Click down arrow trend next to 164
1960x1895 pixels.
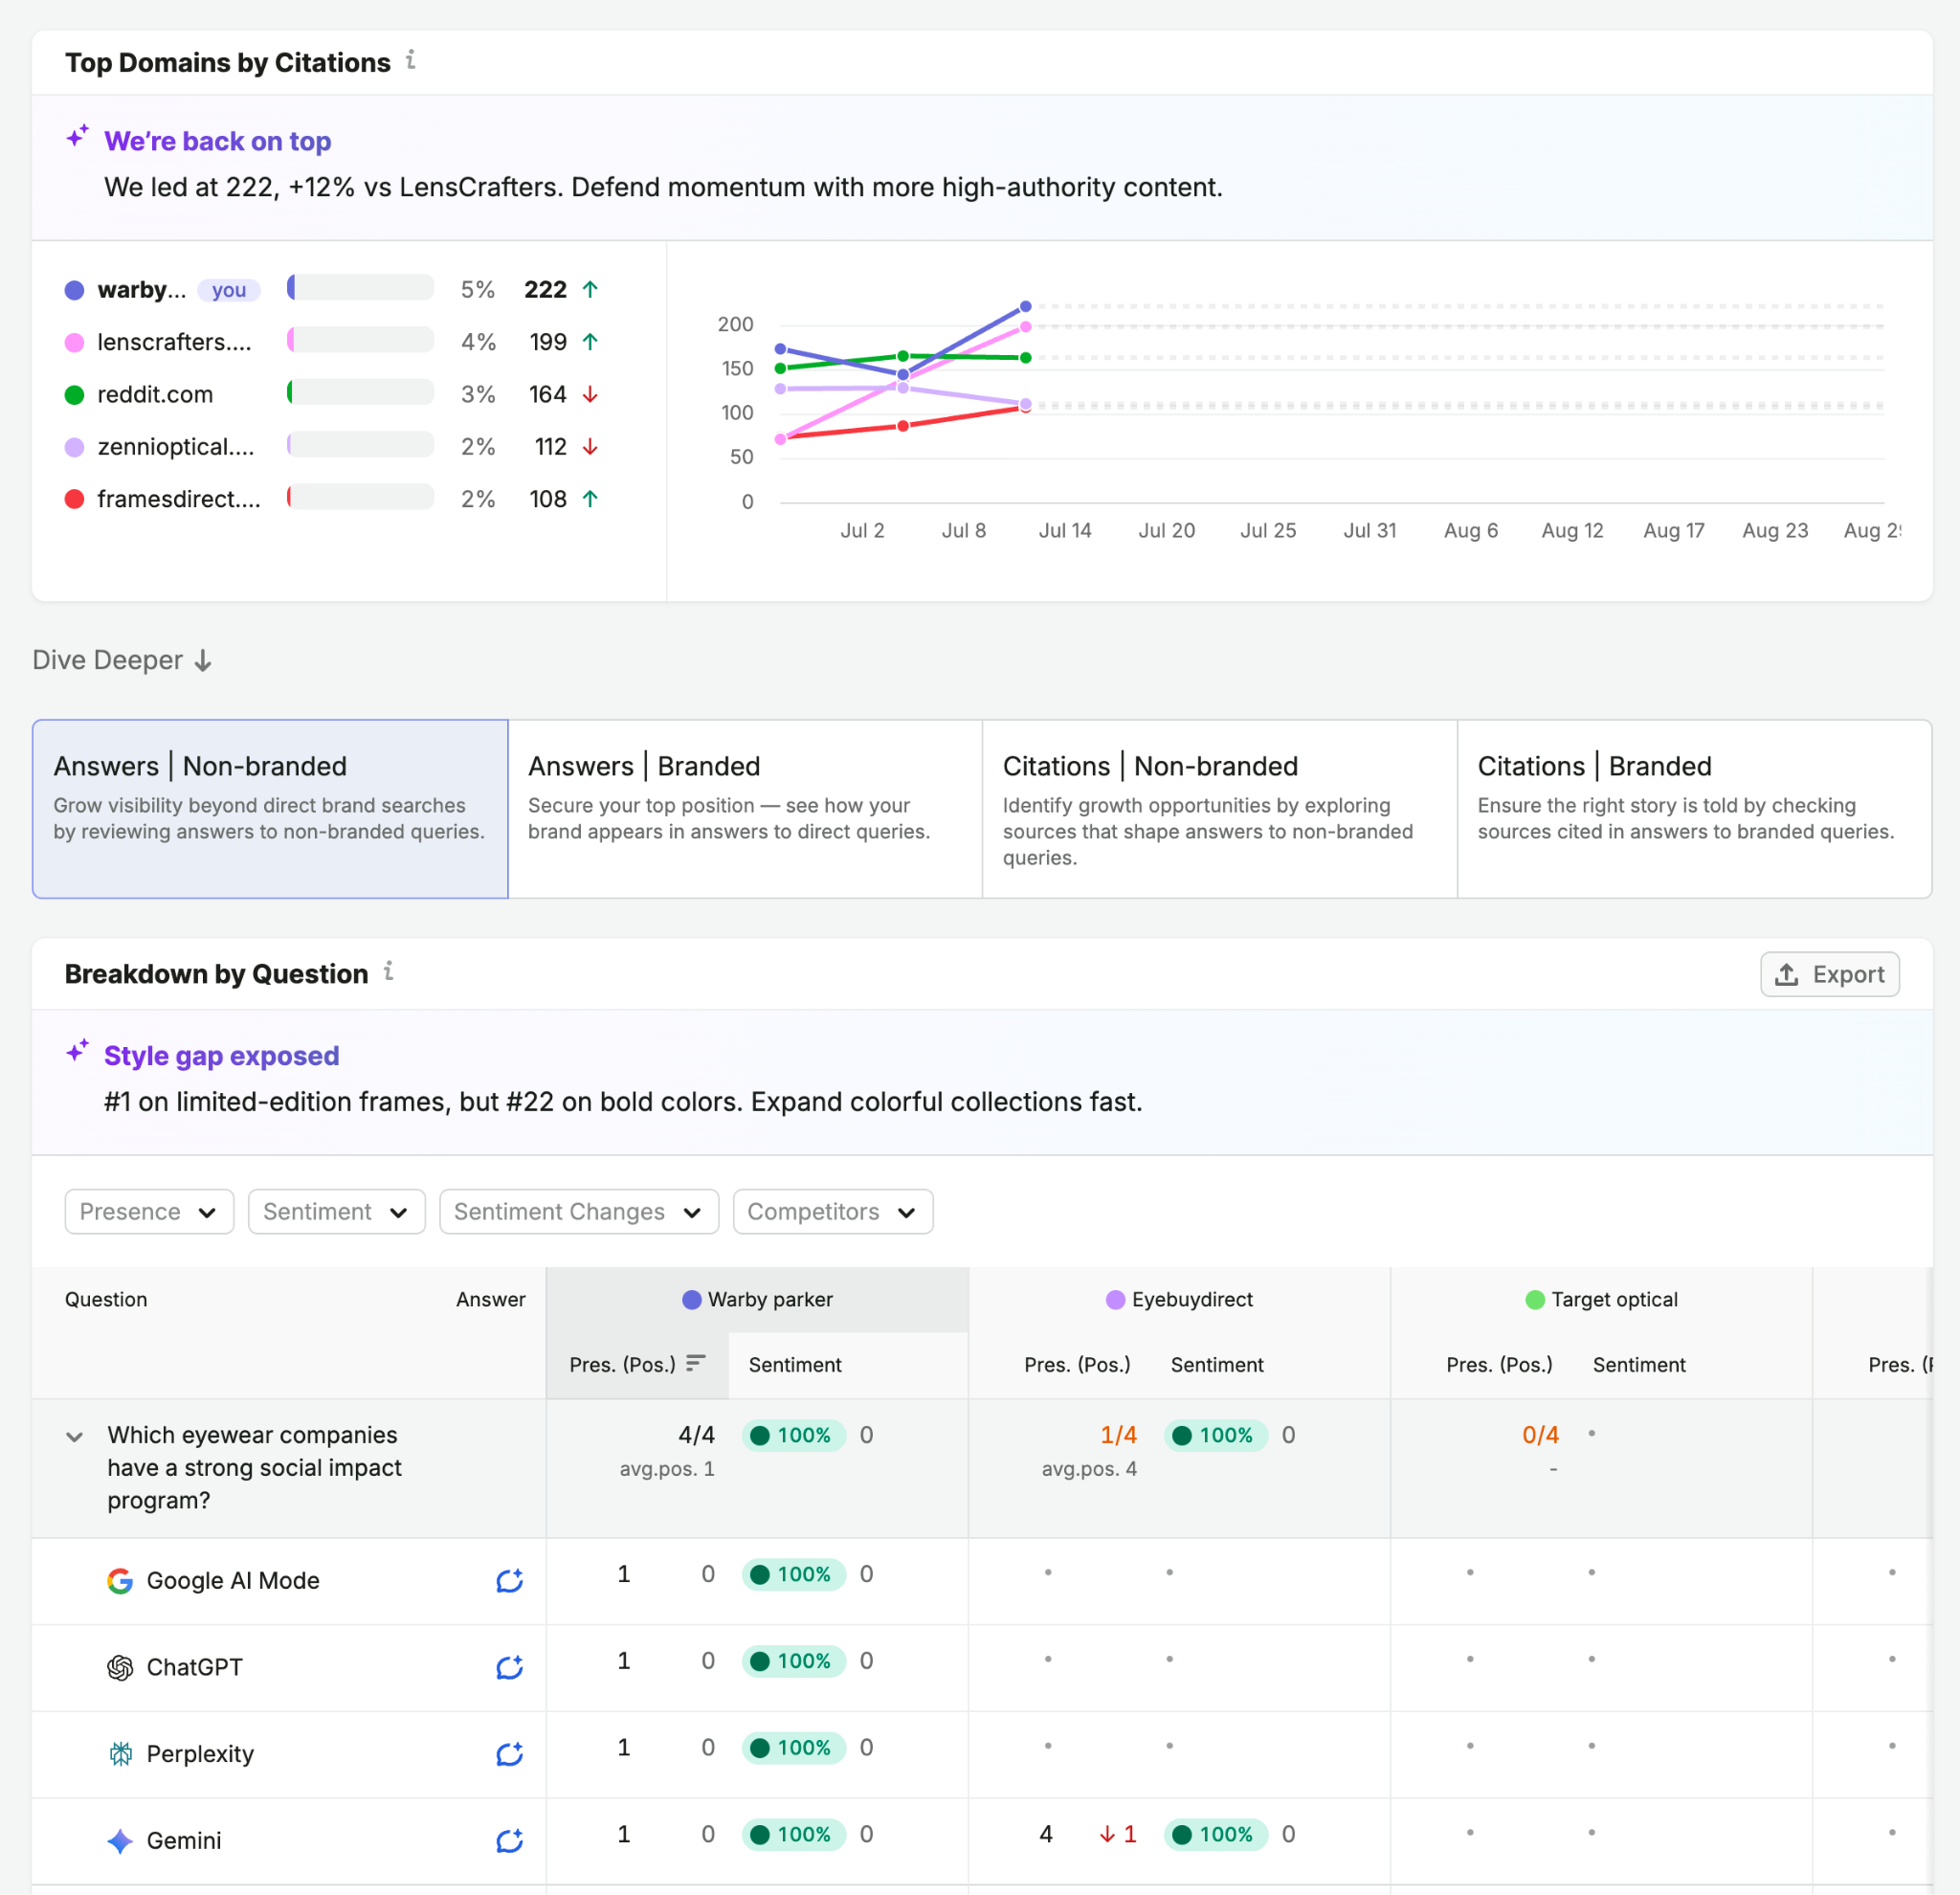tap(590, 395)
